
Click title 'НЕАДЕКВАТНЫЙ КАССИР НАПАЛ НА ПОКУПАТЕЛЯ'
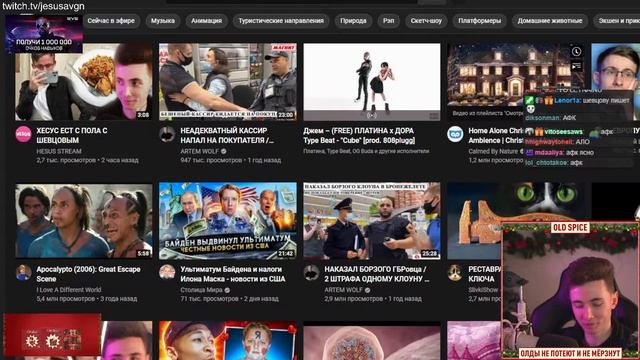point(227,136)
